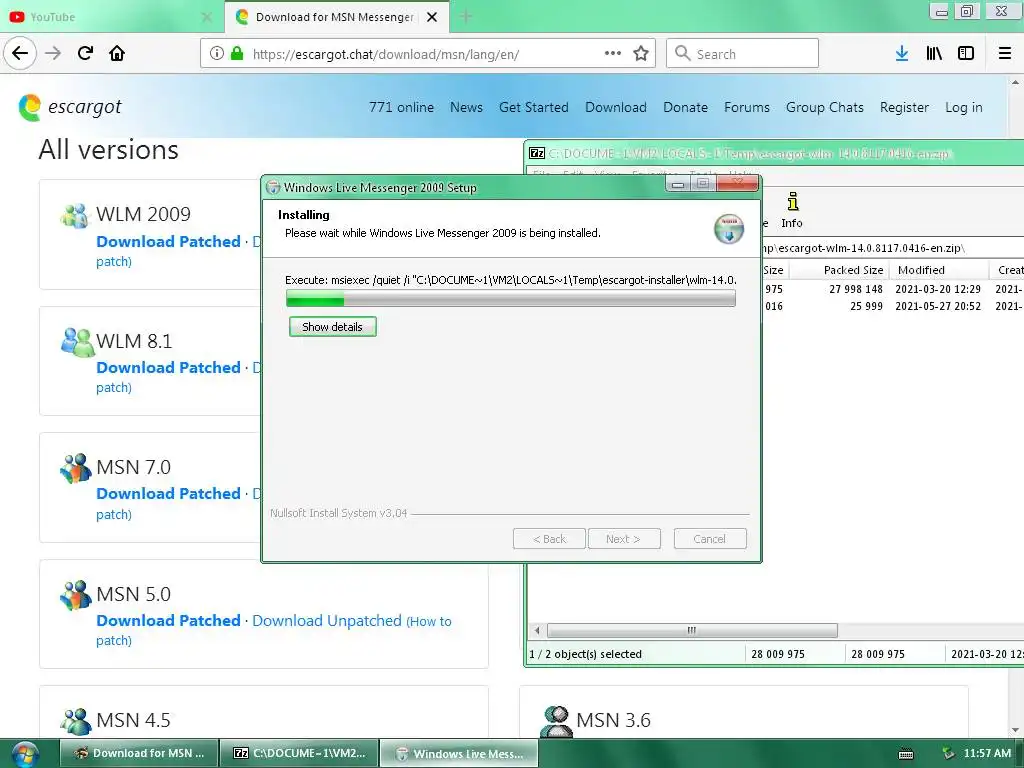The width and height of the screenshot is (1024, 768).
Task: Show site information icon in address bar
Action: [217, 53]
